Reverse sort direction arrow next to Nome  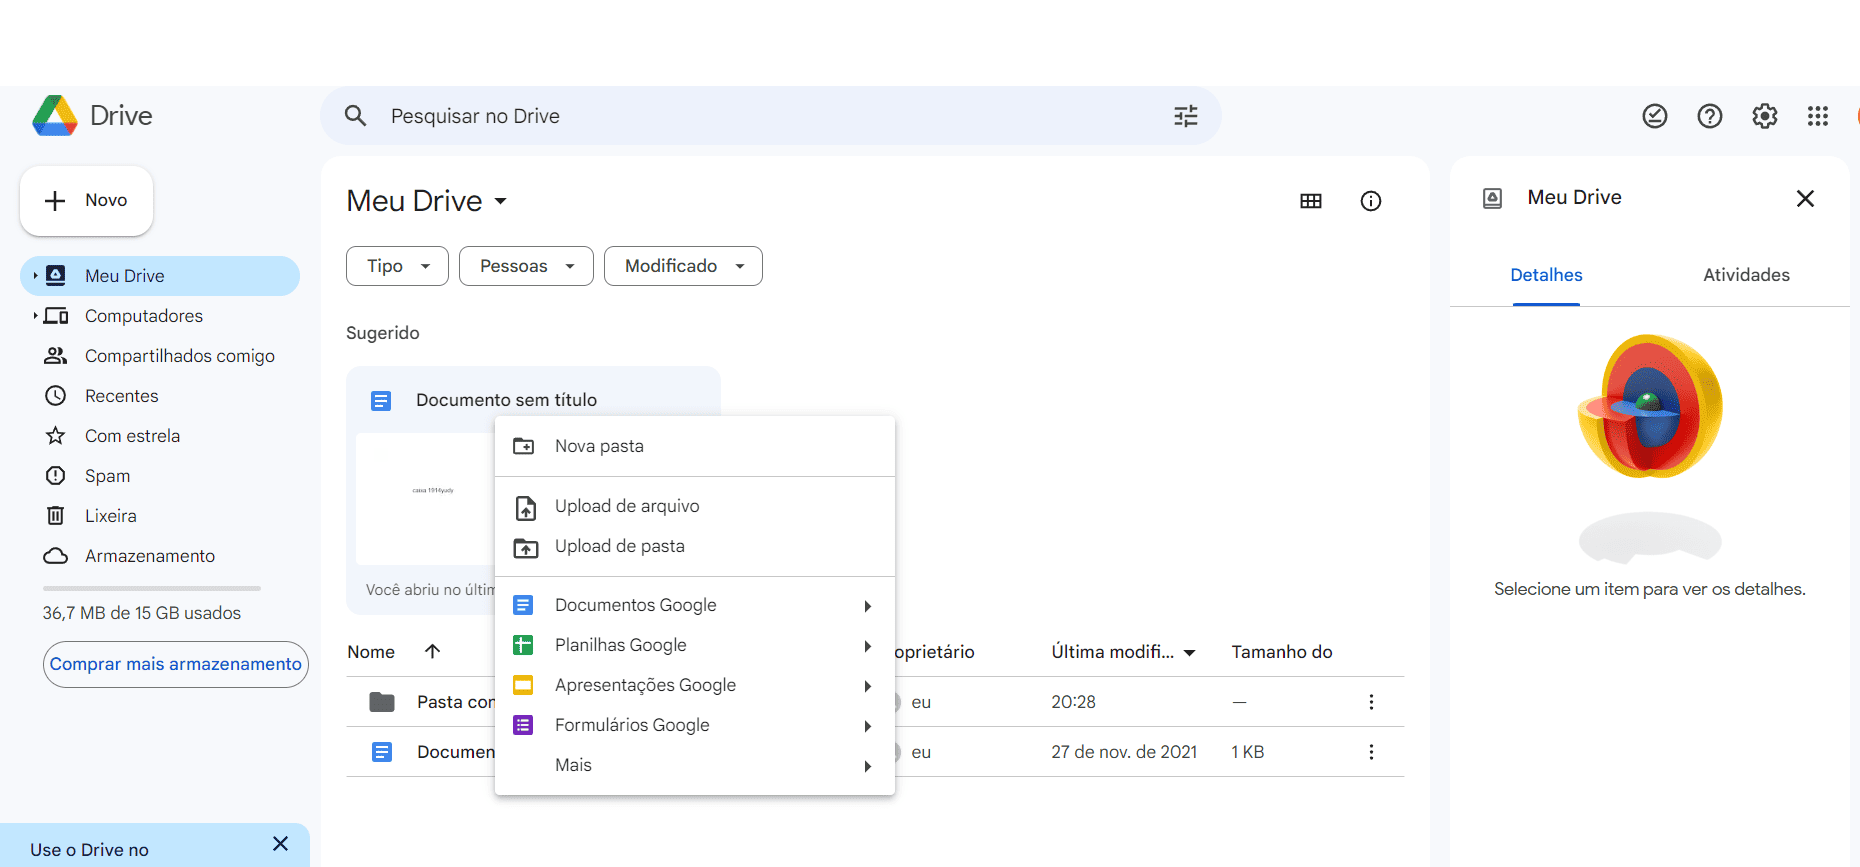(x=433, y=652)
